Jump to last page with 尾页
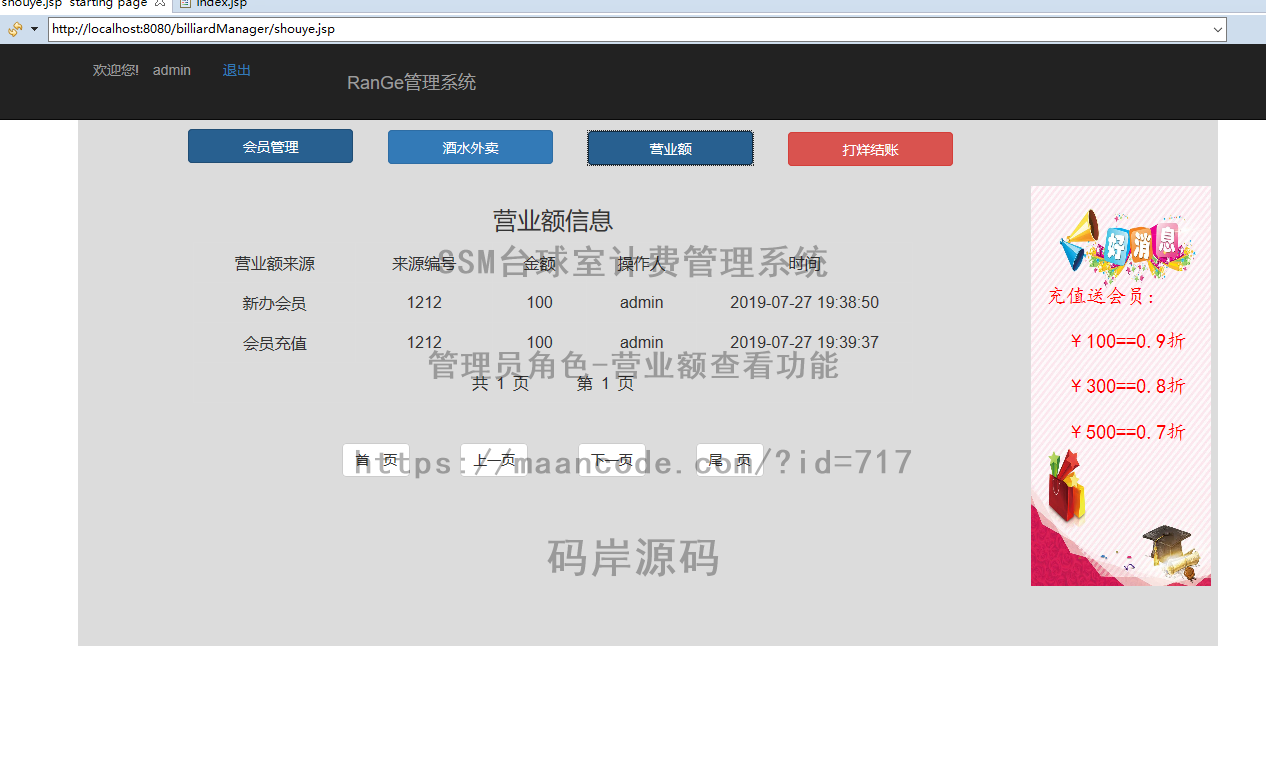Viewport: 1266px width, 774px height. point(730,460)
